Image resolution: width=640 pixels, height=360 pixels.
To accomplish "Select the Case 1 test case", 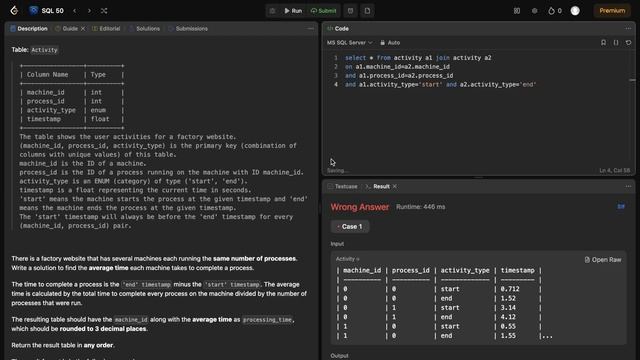I will (x=350, y=227).
